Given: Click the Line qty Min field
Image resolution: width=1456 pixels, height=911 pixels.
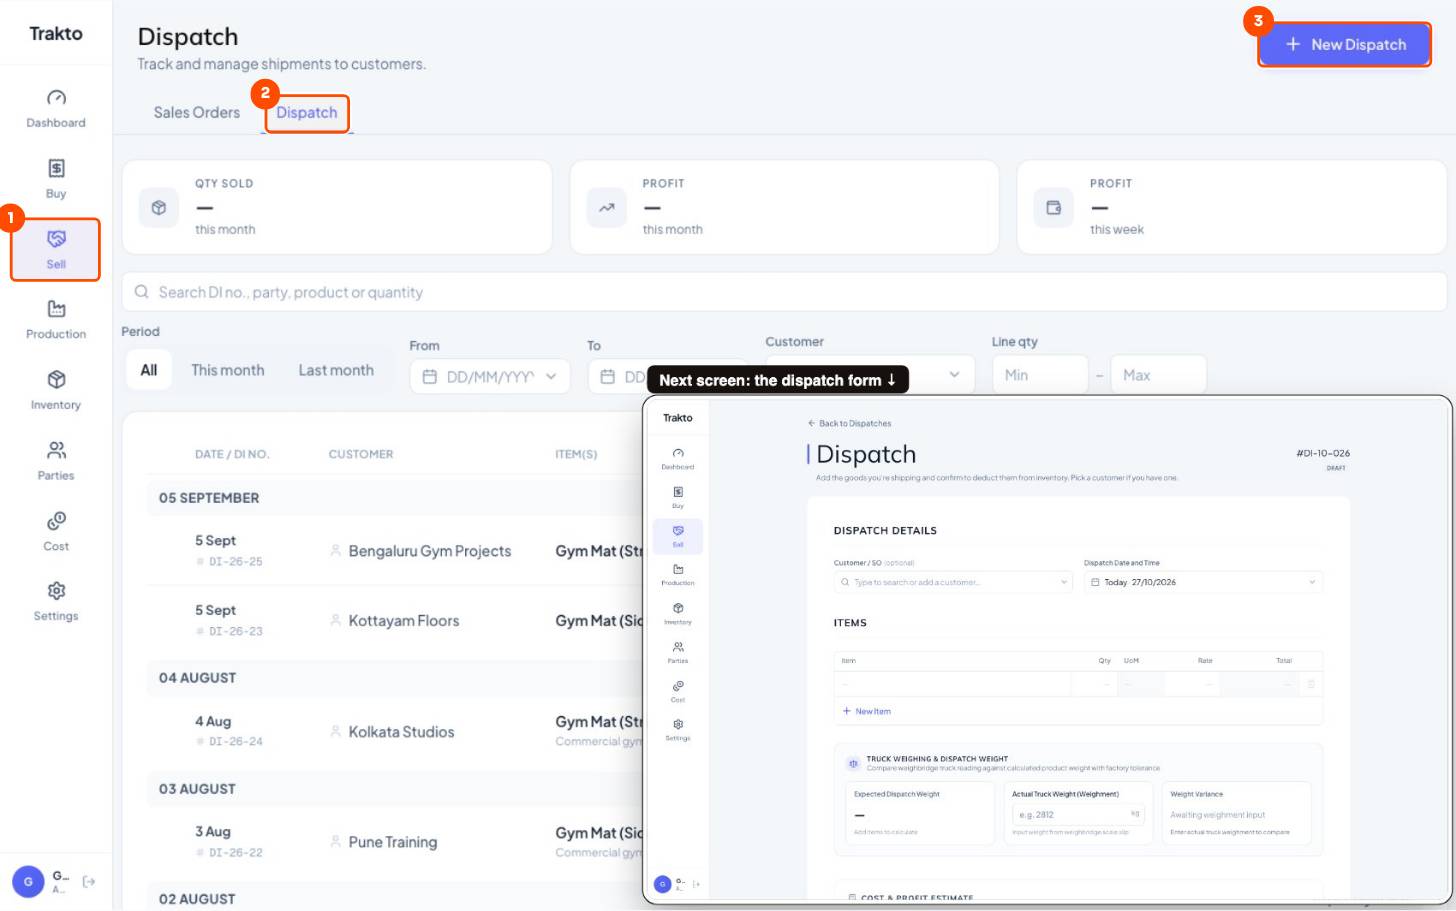Looking at the screenshot, I should [1040, 375].
